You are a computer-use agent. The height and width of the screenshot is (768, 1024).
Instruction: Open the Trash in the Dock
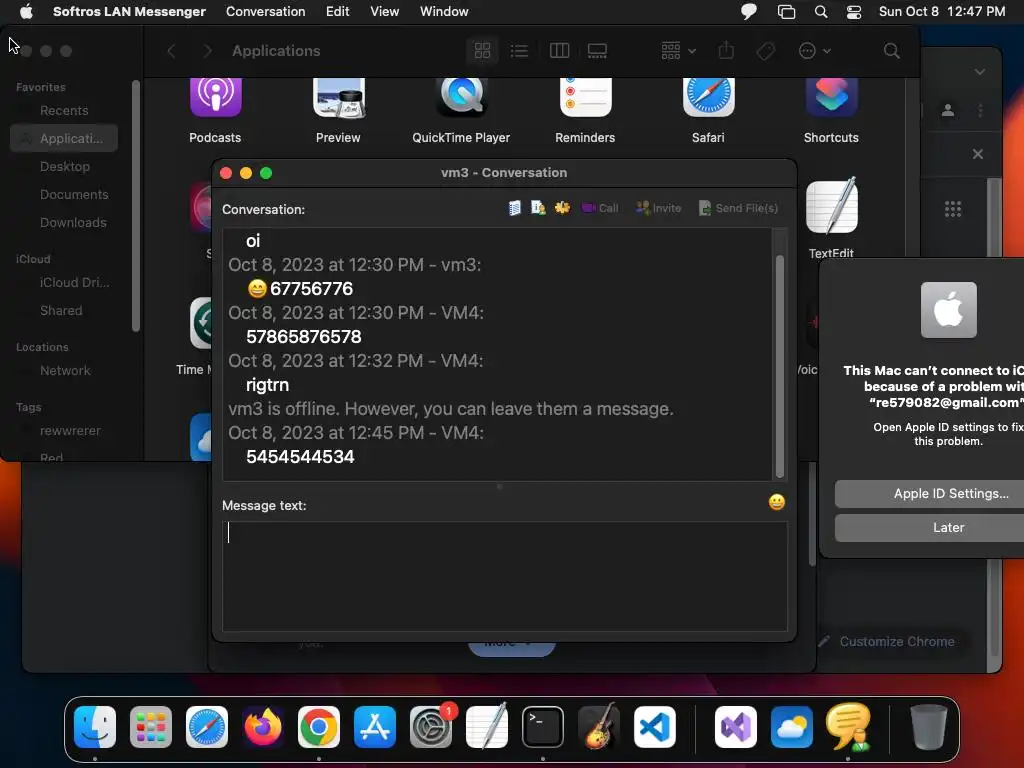928,727
